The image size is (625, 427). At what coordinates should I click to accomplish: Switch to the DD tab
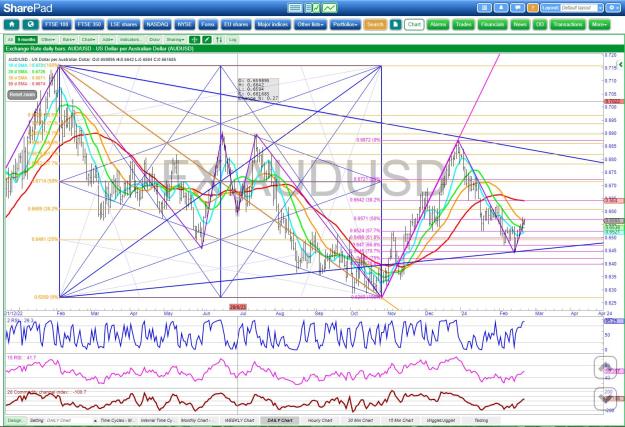tap(540, 24)
